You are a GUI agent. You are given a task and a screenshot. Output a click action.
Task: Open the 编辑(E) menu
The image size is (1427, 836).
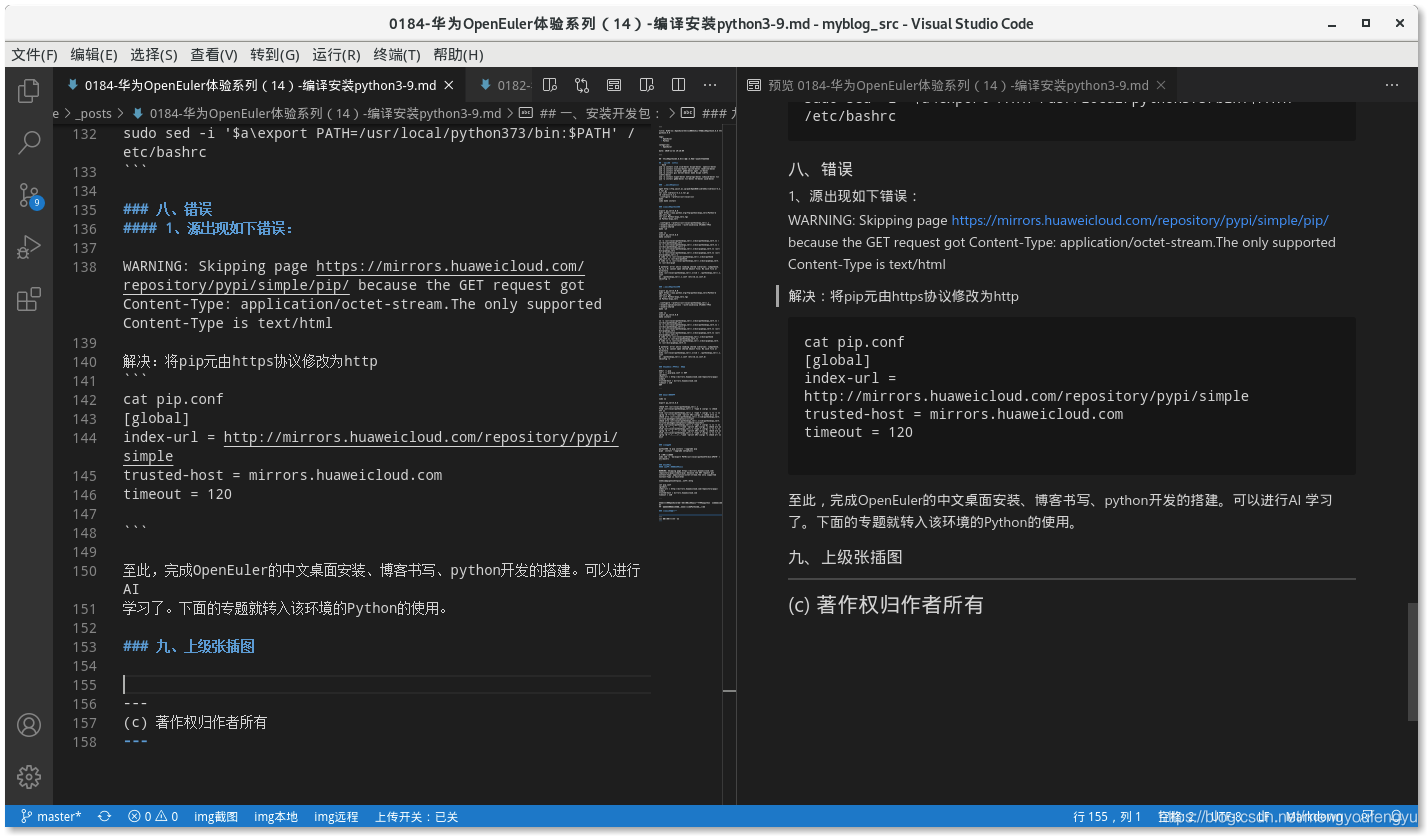(94, 54)
